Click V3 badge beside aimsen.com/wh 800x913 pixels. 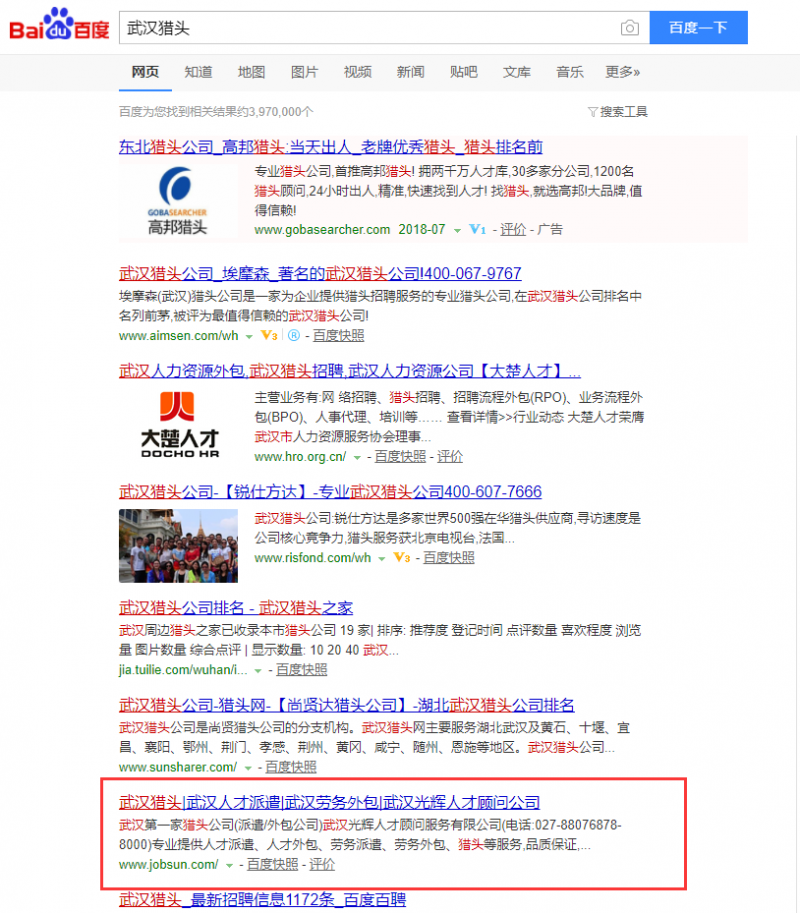(268, 336)
